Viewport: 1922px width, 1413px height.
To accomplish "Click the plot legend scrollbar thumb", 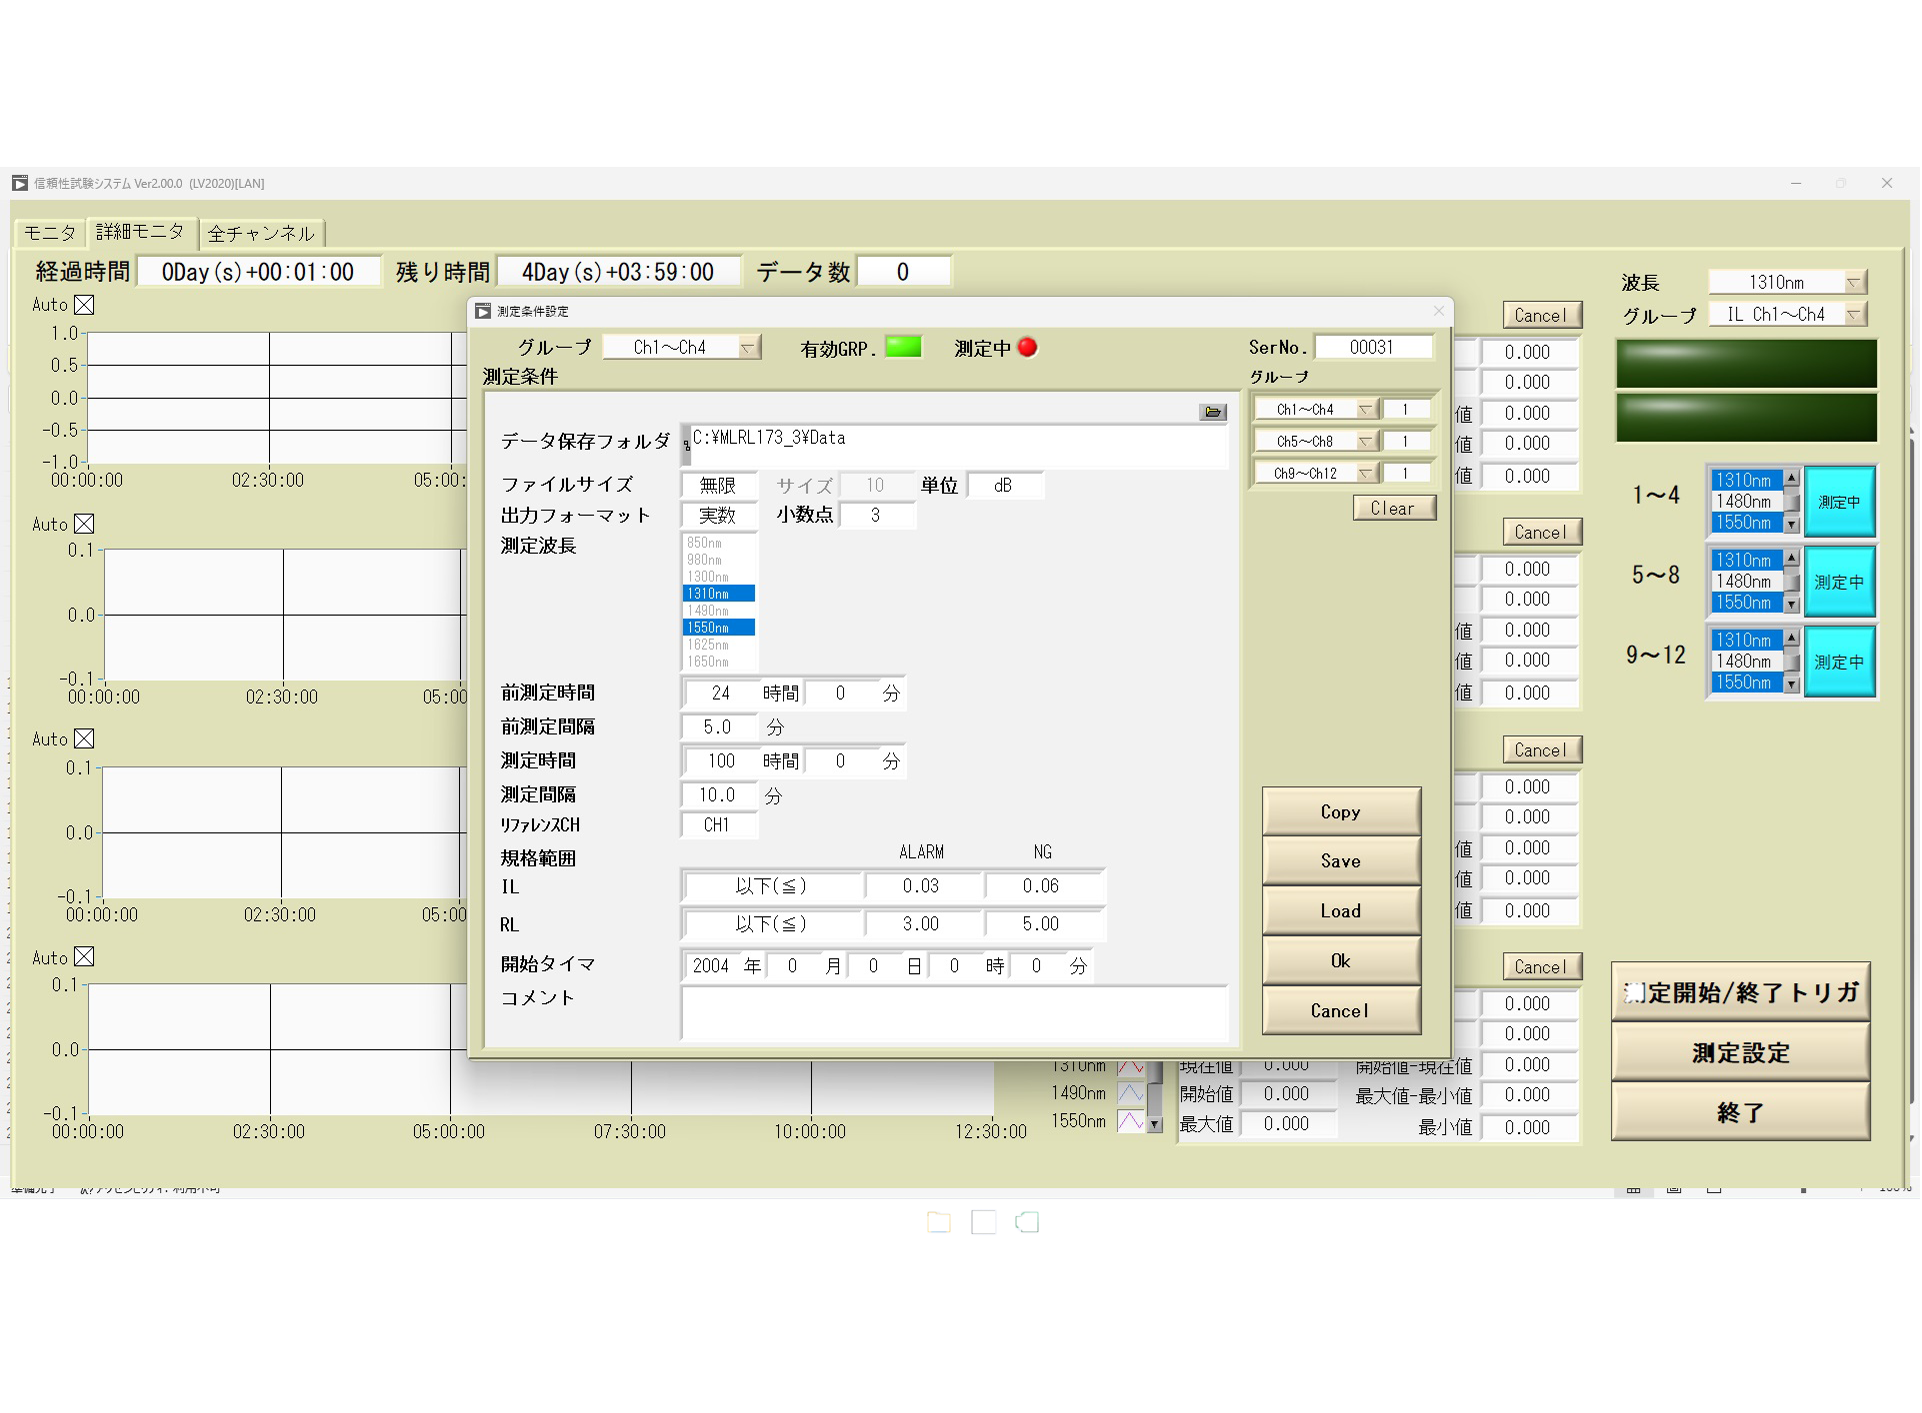I will pos(1156,1073).
